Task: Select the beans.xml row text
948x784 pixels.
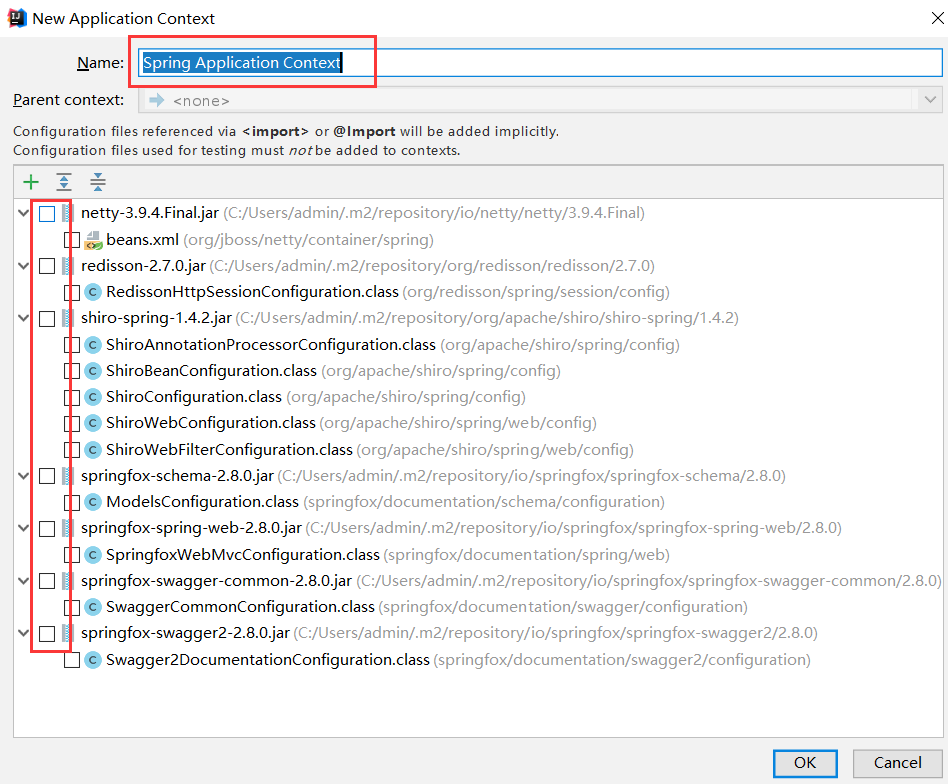Action: click(270, 240)
